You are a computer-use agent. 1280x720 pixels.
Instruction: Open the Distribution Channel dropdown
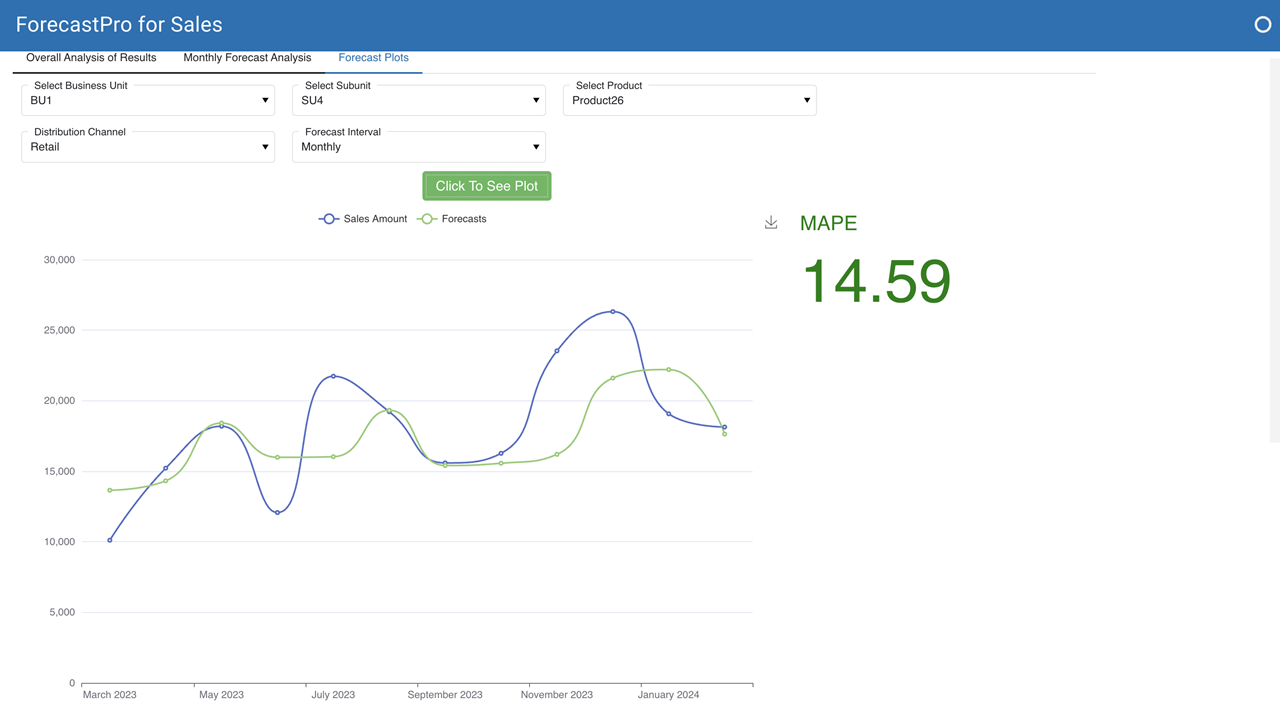point(148,147)
